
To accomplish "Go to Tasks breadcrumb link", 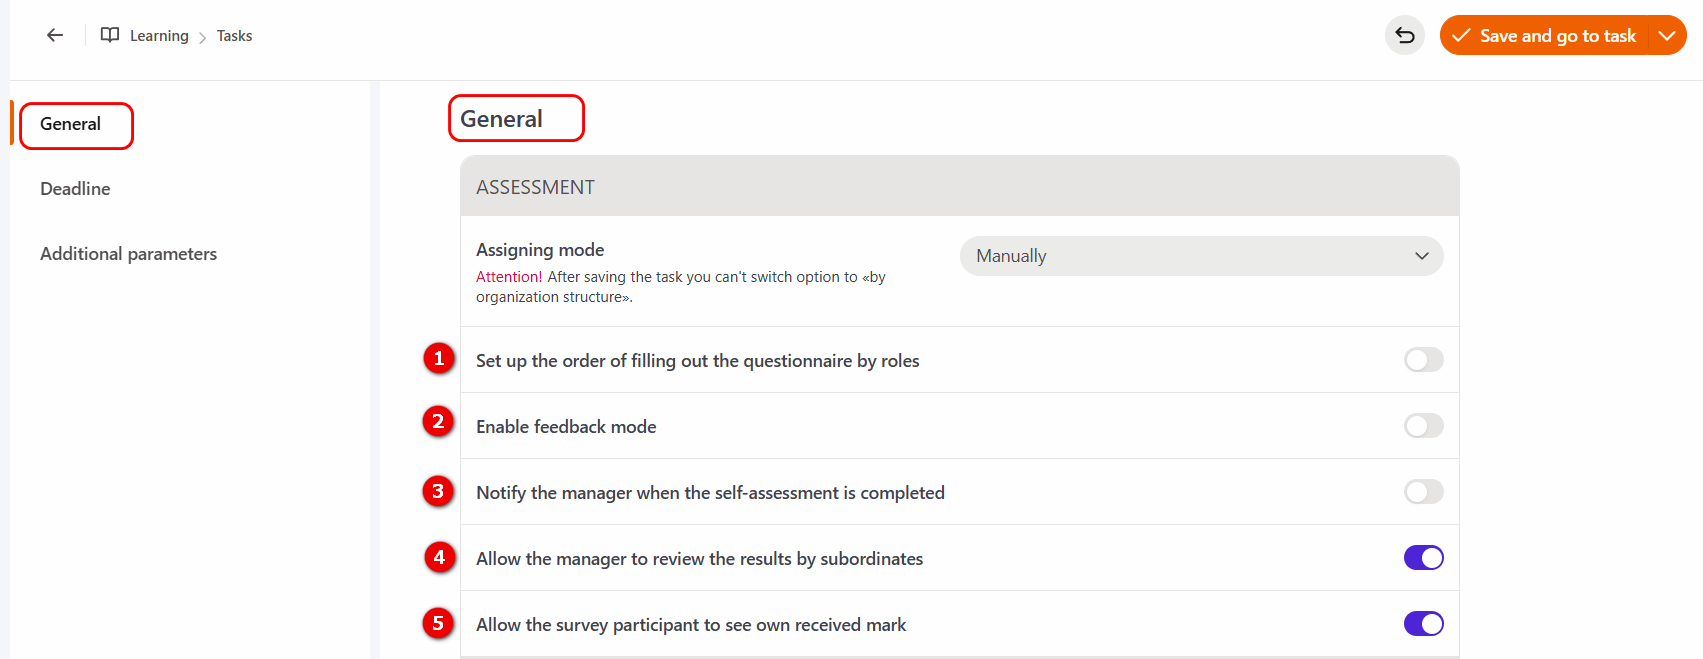I will [x=234, y=36].
